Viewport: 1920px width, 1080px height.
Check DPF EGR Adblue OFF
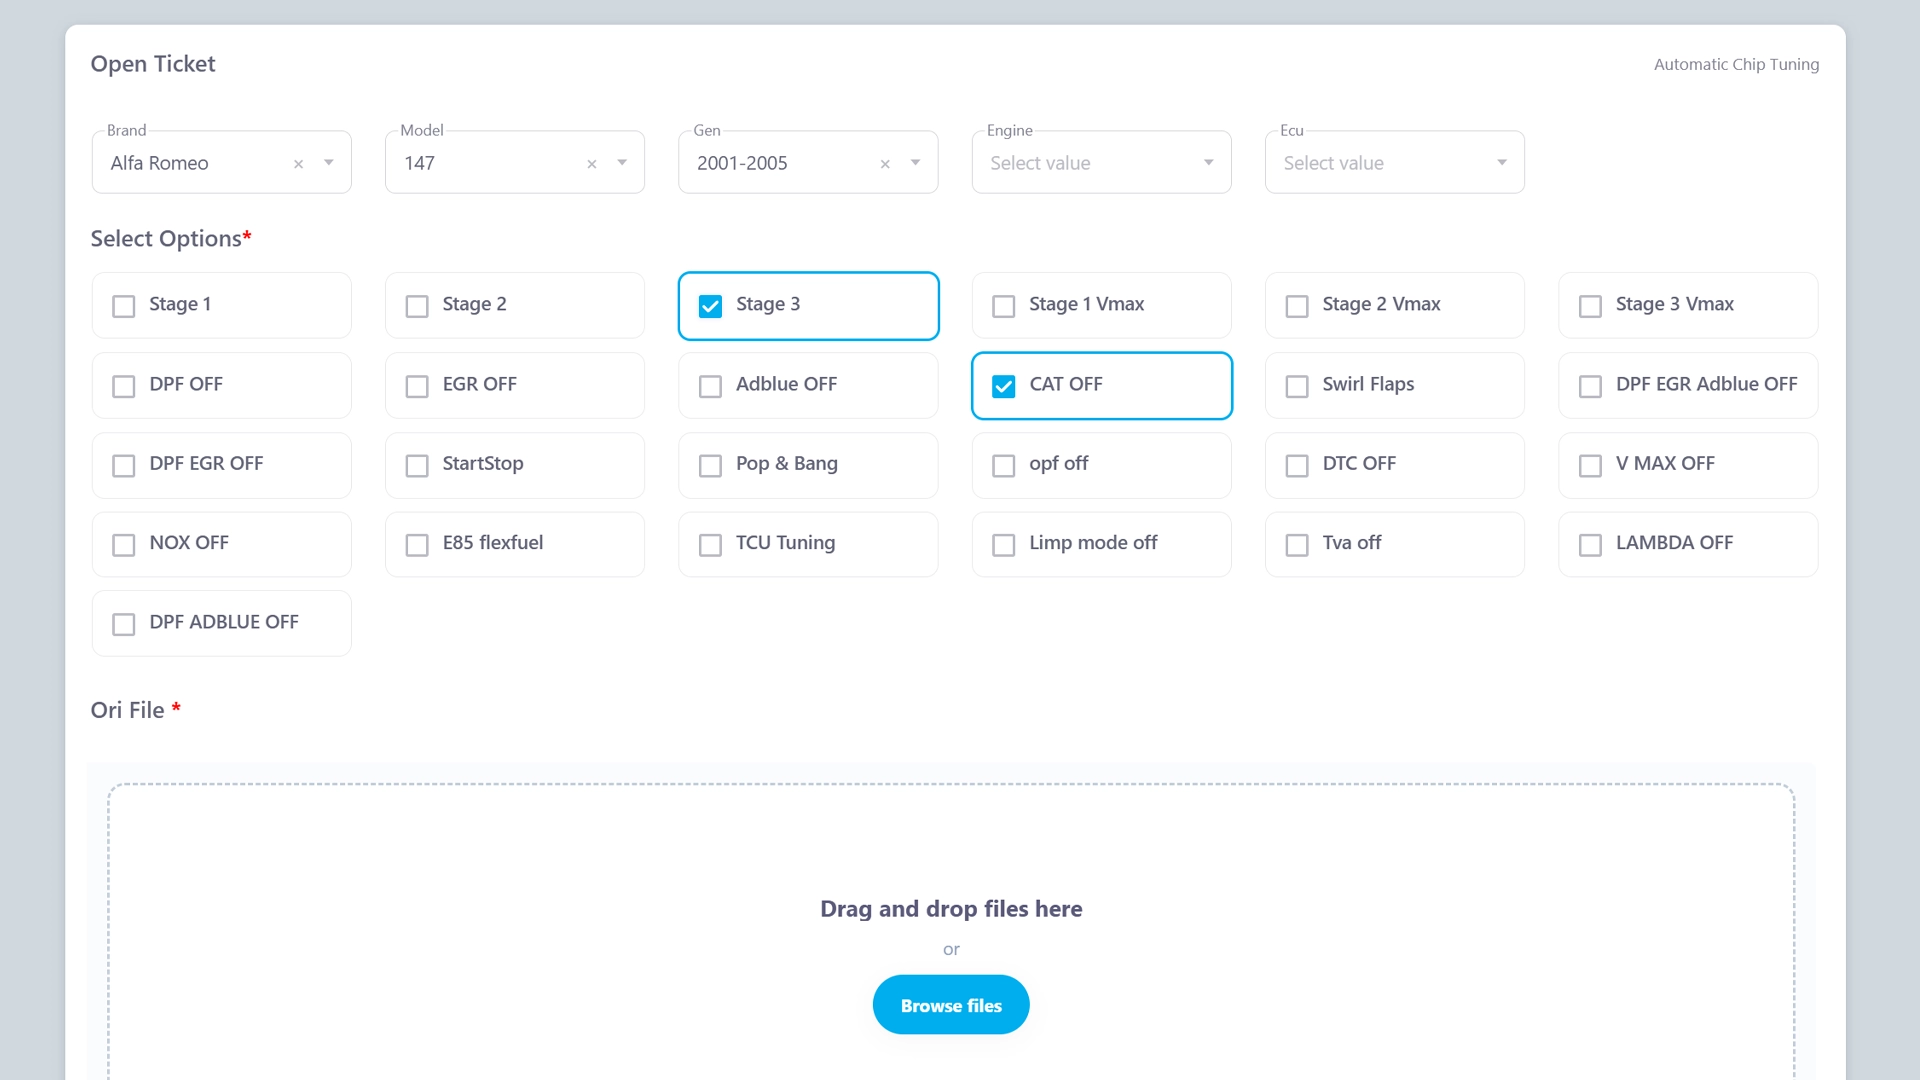coord(1590,386)
